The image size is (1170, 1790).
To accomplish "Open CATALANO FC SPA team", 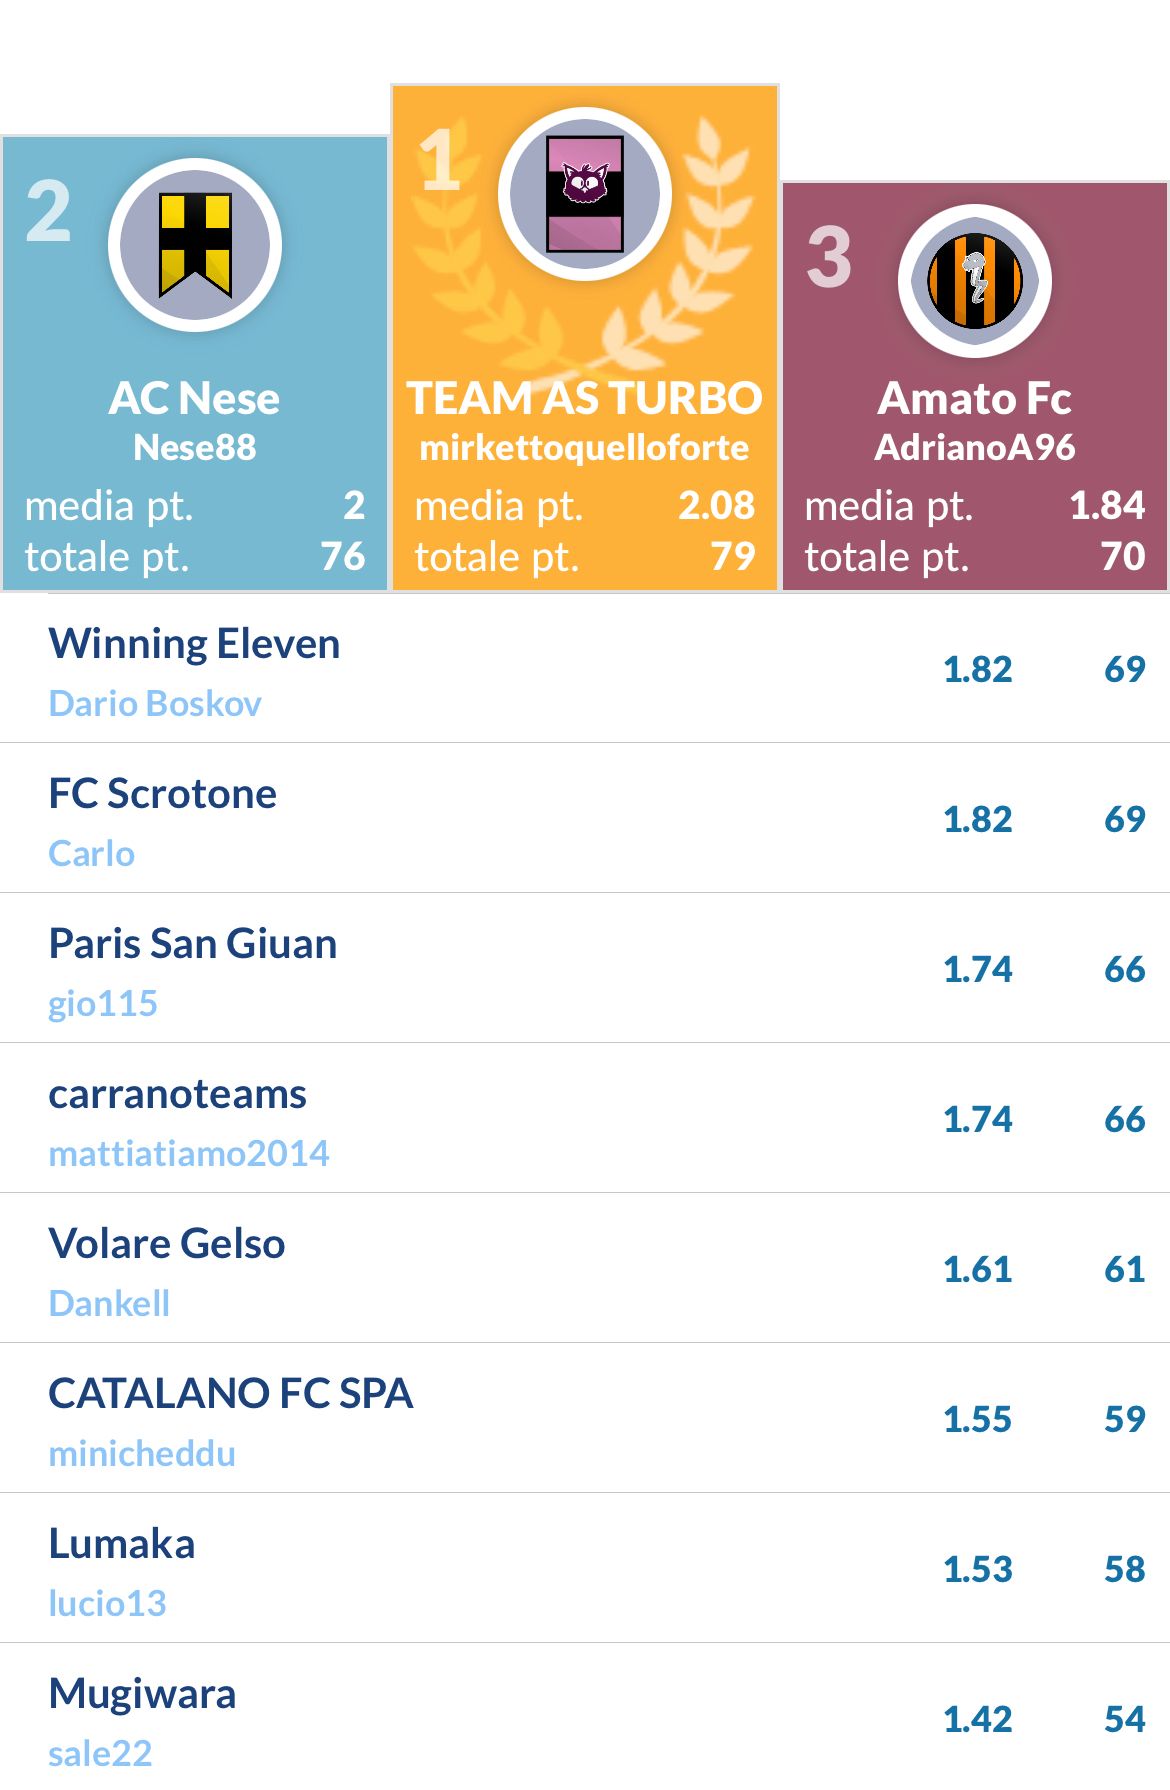I will click(231, 1393).
